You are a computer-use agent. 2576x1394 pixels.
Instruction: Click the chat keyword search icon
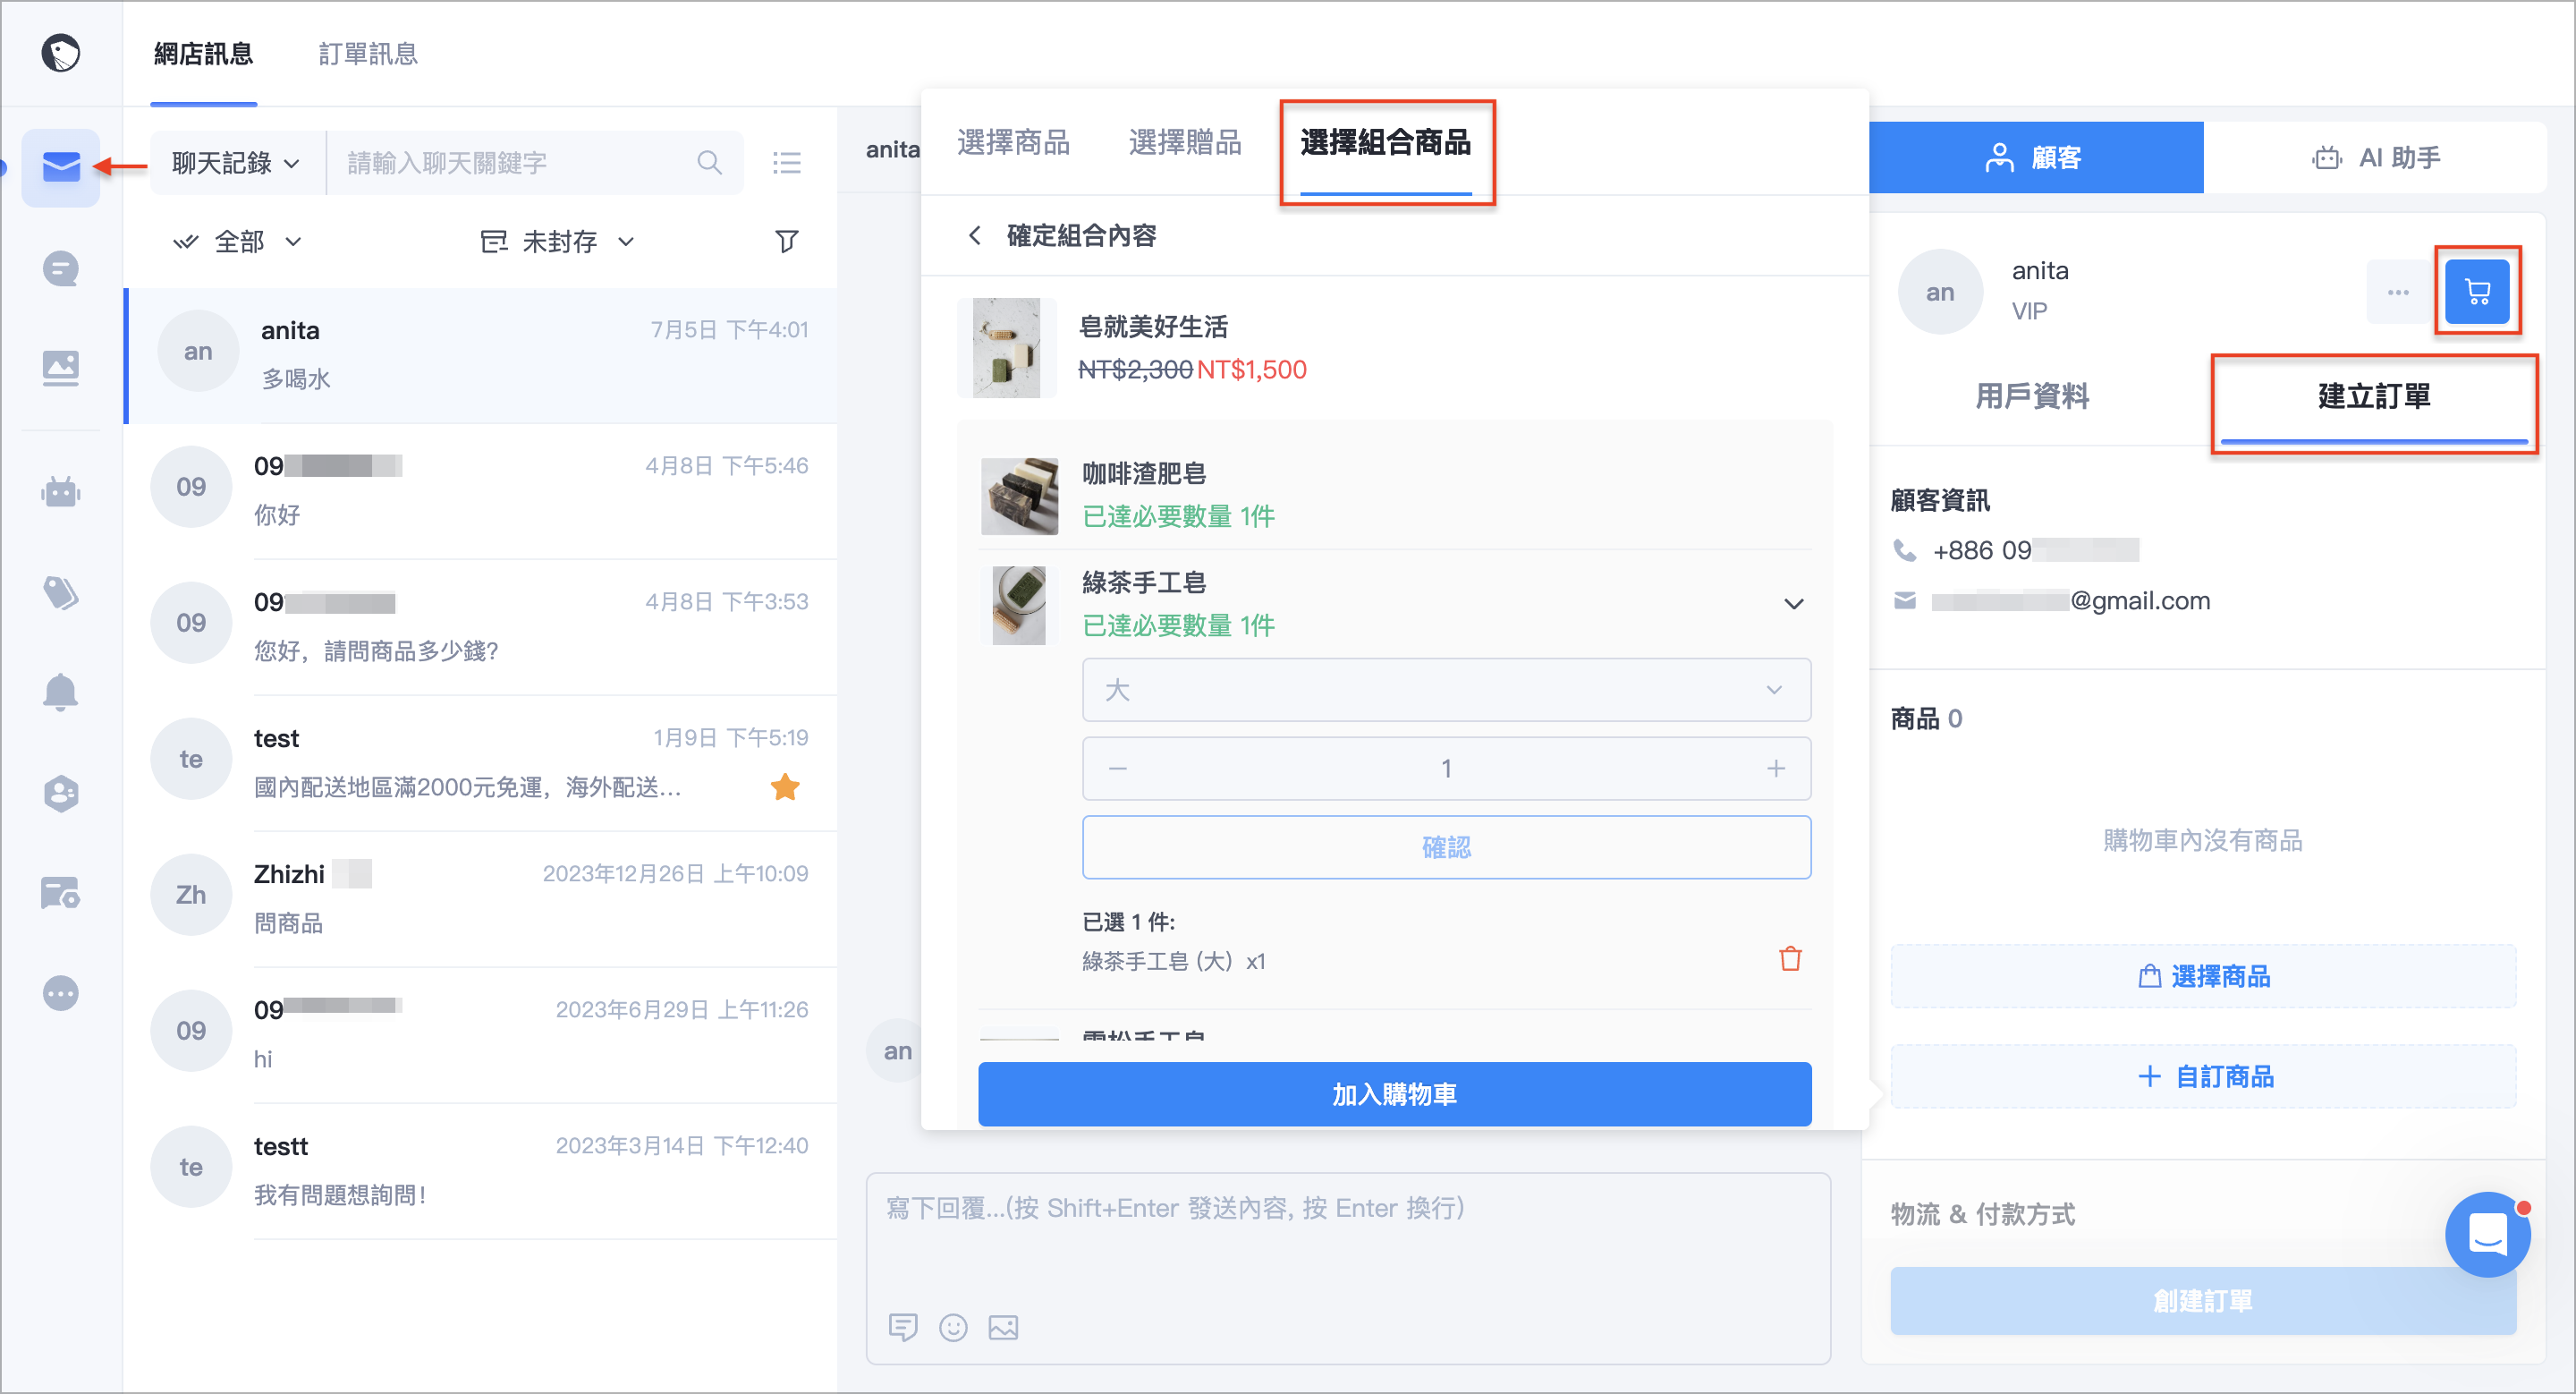(709, 162)
